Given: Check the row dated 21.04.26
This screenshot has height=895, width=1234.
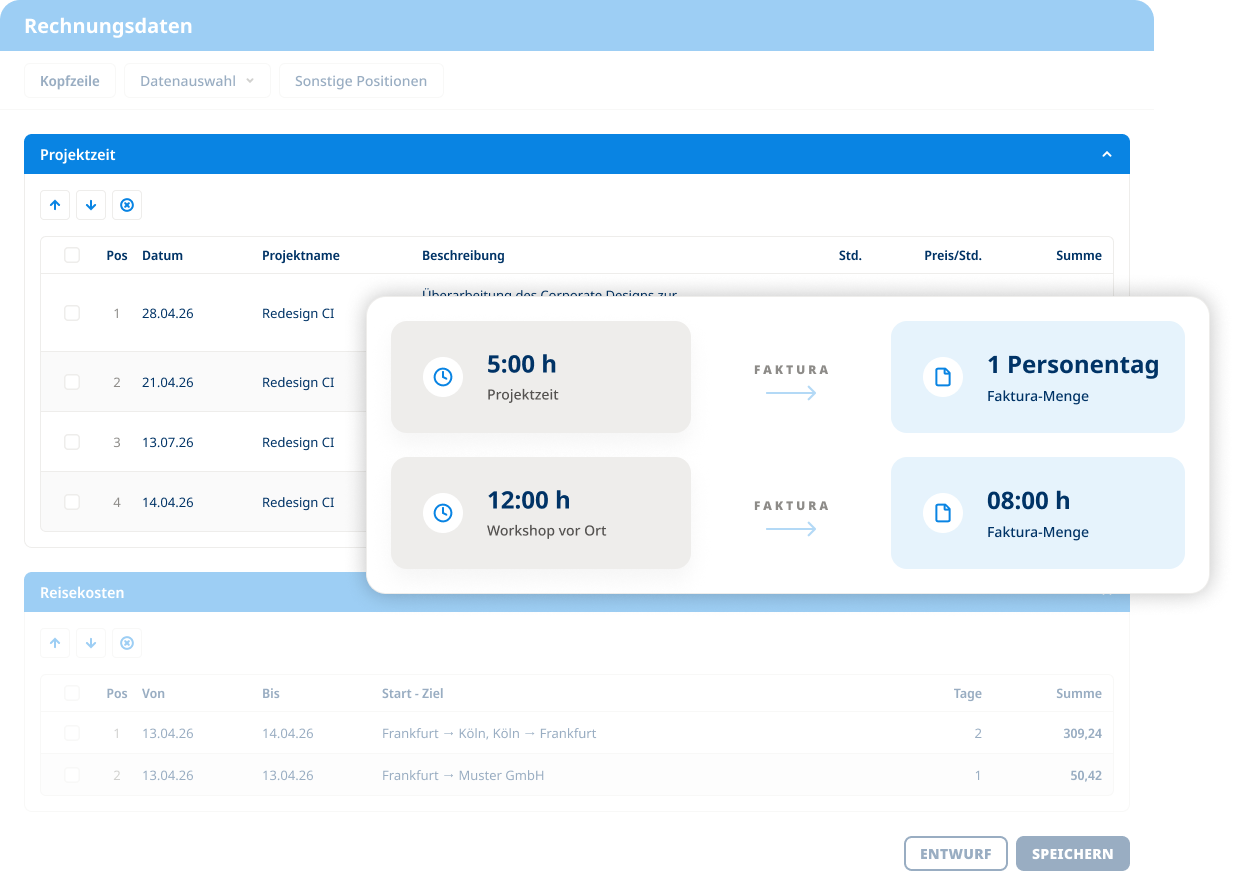Looking at the screenshot, I should click(72, 382).
